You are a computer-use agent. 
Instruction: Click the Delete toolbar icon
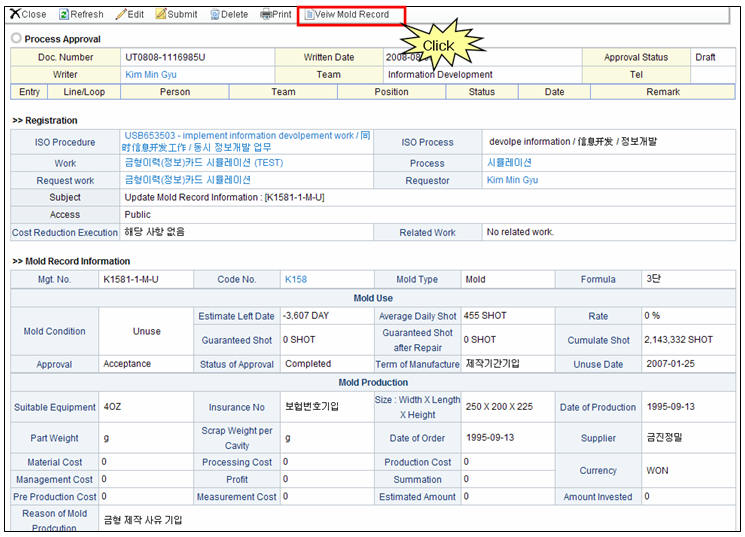tap(215, 15)
